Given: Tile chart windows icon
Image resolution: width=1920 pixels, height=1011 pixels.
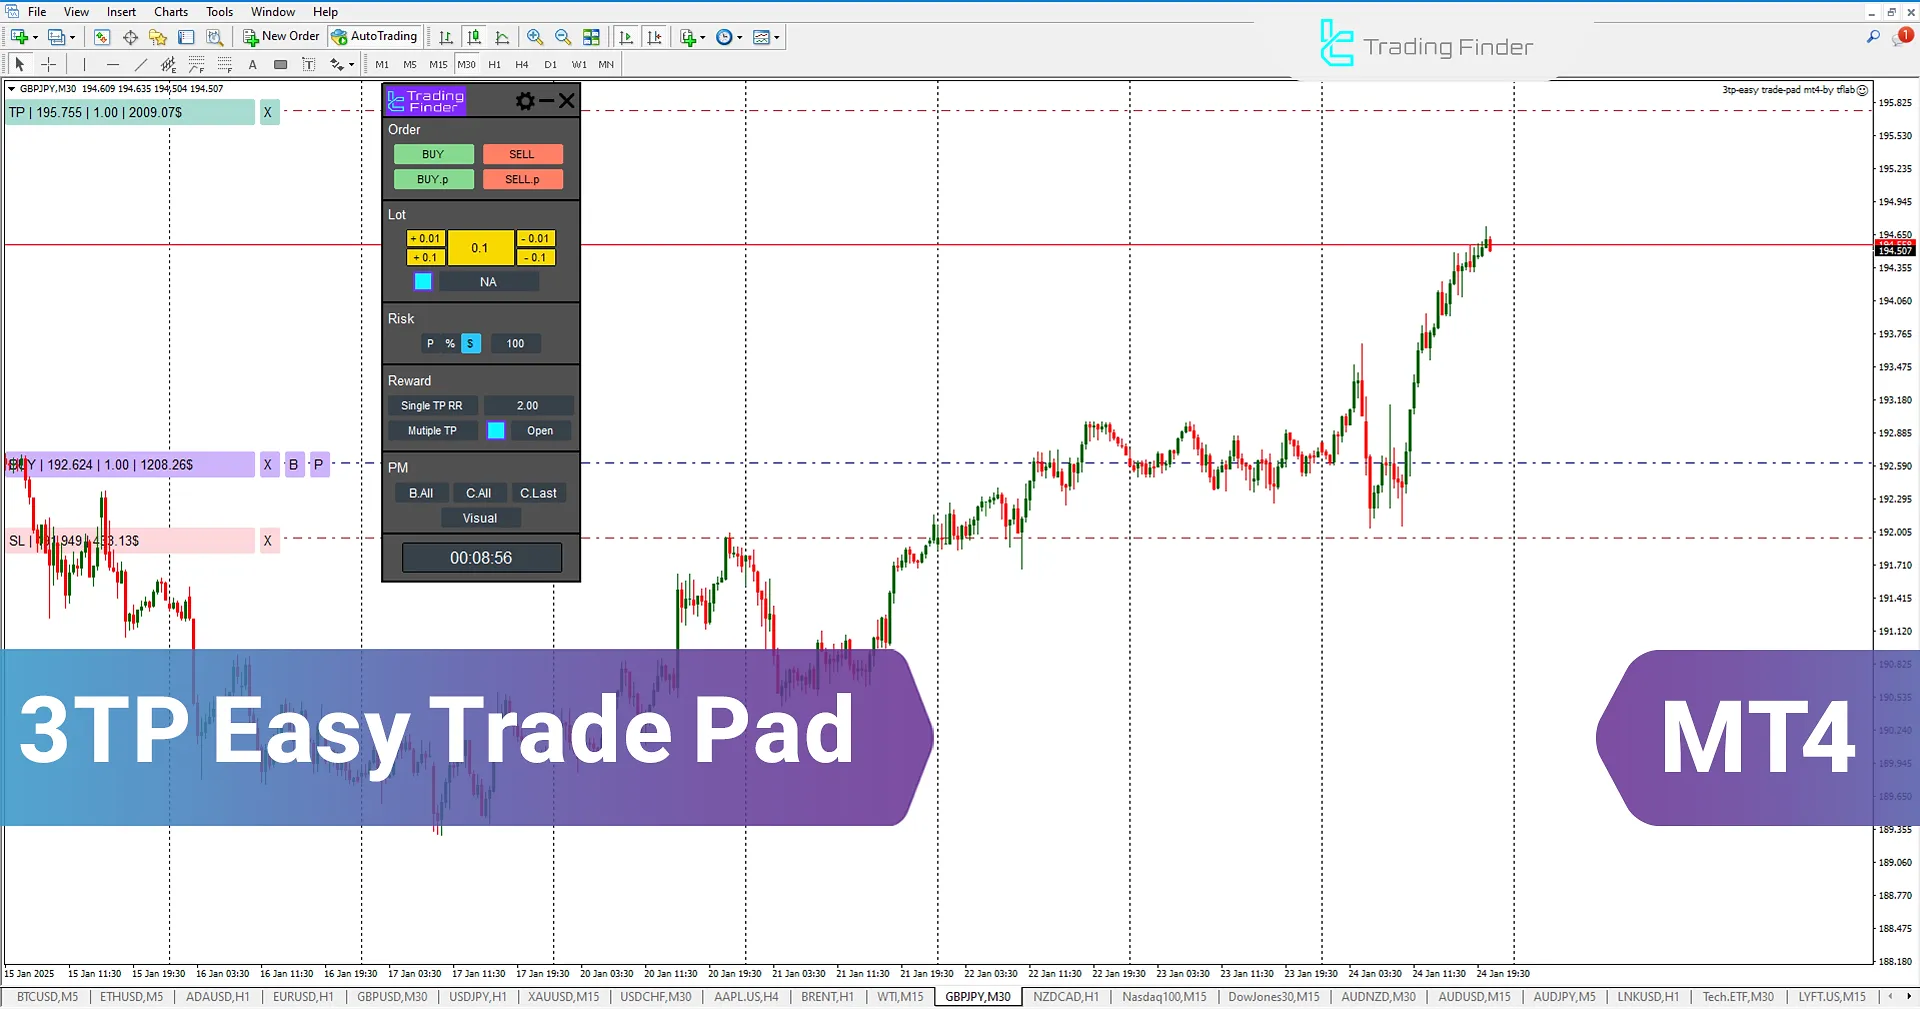Looking at the screenshot, I should coord(591,37).
